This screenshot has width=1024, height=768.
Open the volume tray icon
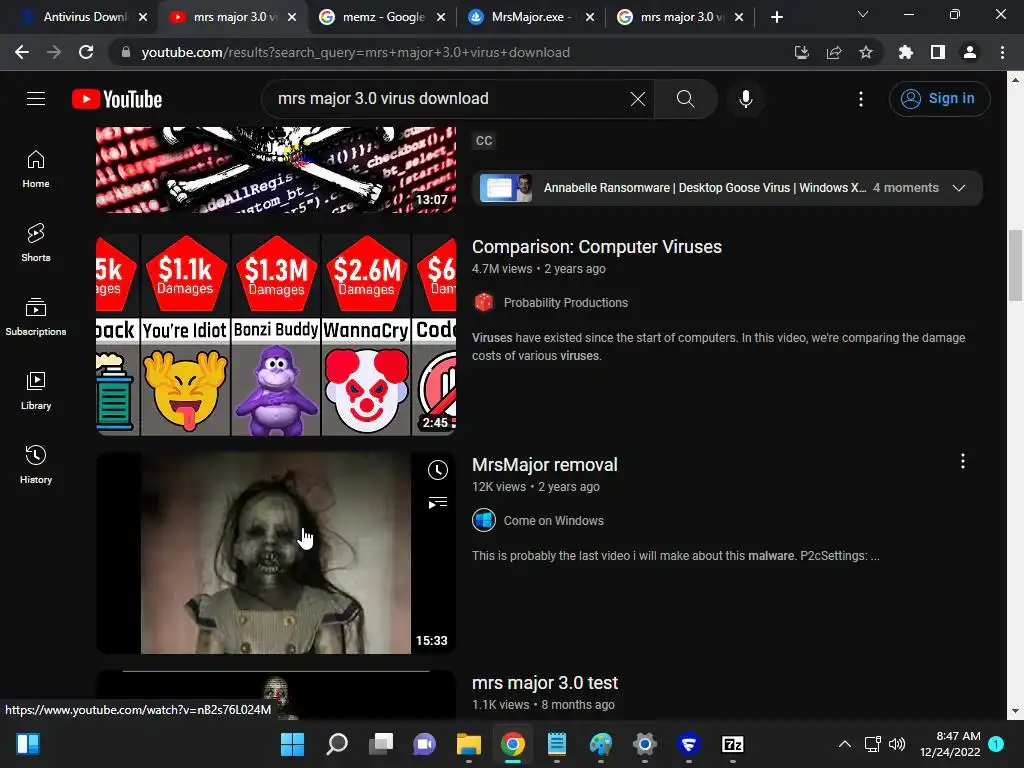click(x=897, y=744)
